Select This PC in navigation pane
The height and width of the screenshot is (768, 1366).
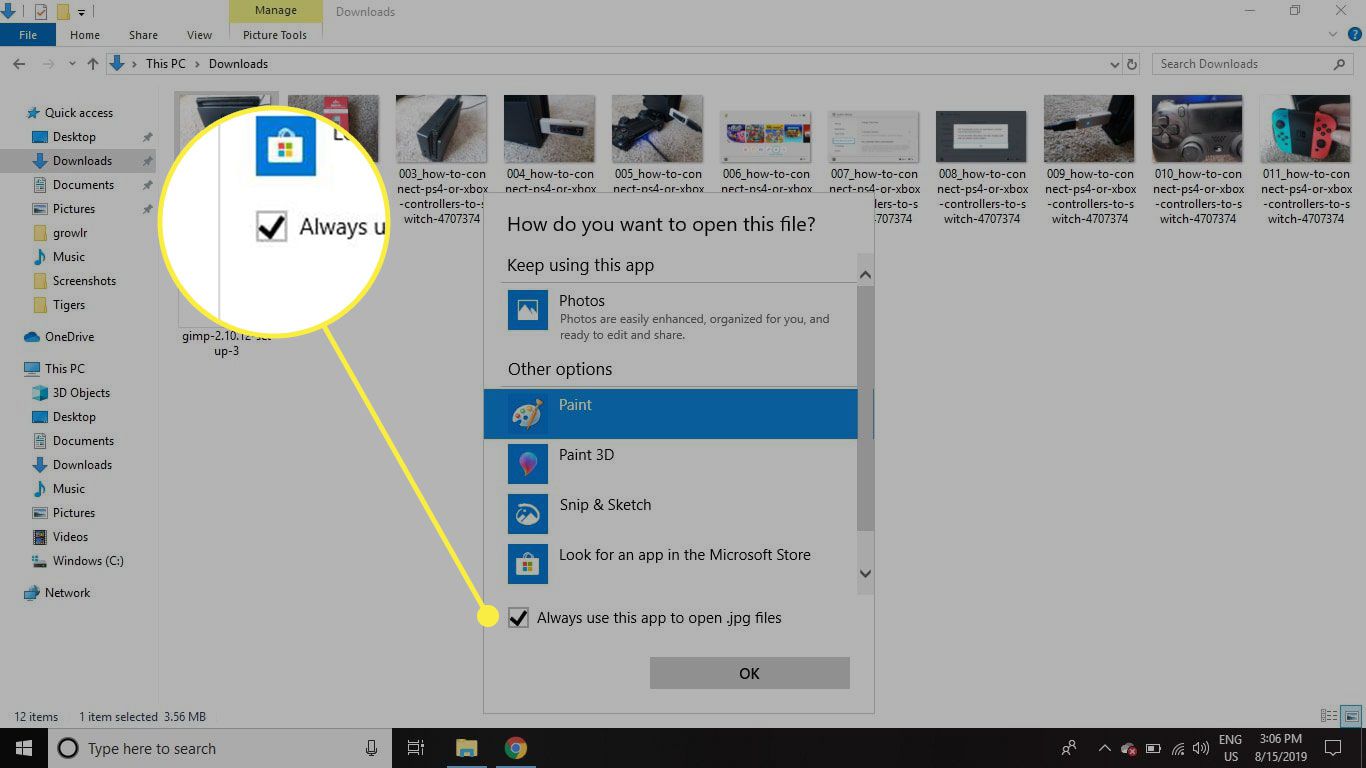(64, 369)
